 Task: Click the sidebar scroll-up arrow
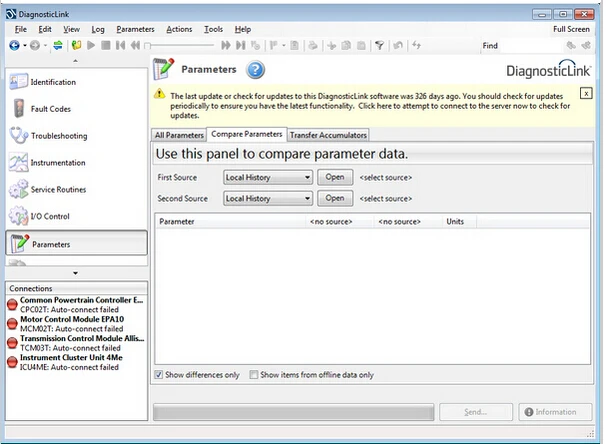click(x=75, y=61)
